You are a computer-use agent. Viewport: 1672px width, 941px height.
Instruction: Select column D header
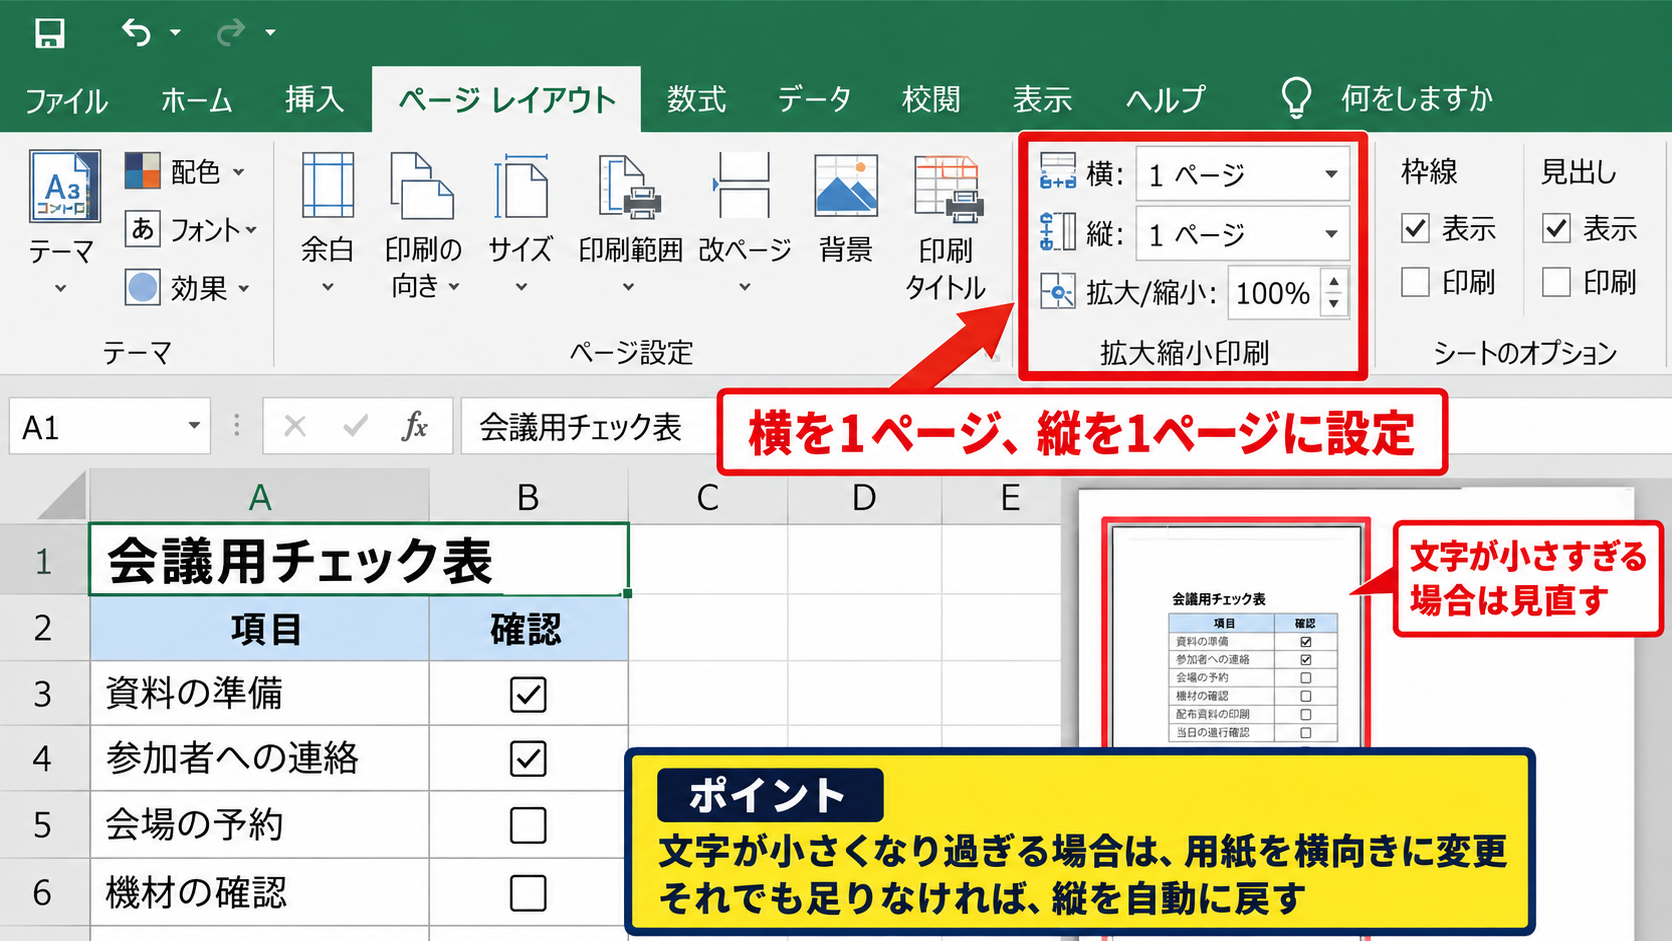coord(864,497)
